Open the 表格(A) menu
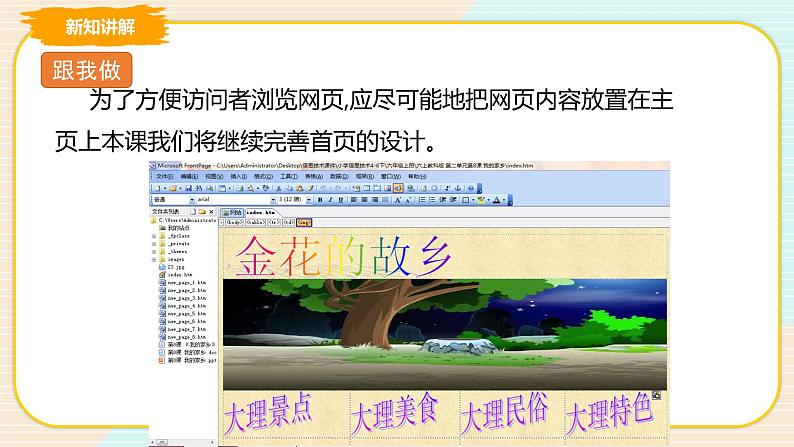 pyautogui.click(x=314, y=176)
